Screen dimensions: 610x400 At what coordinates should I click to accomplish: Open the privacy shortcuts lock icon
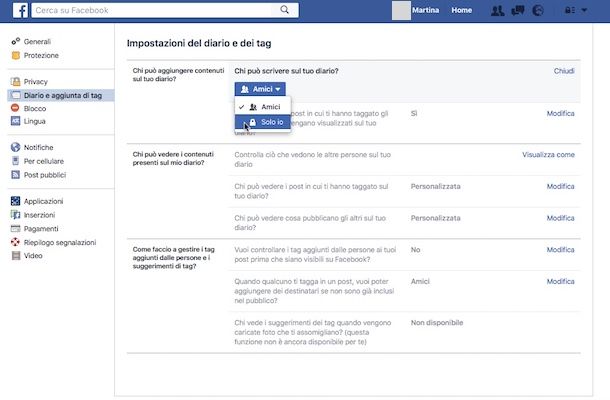(570, 10)
